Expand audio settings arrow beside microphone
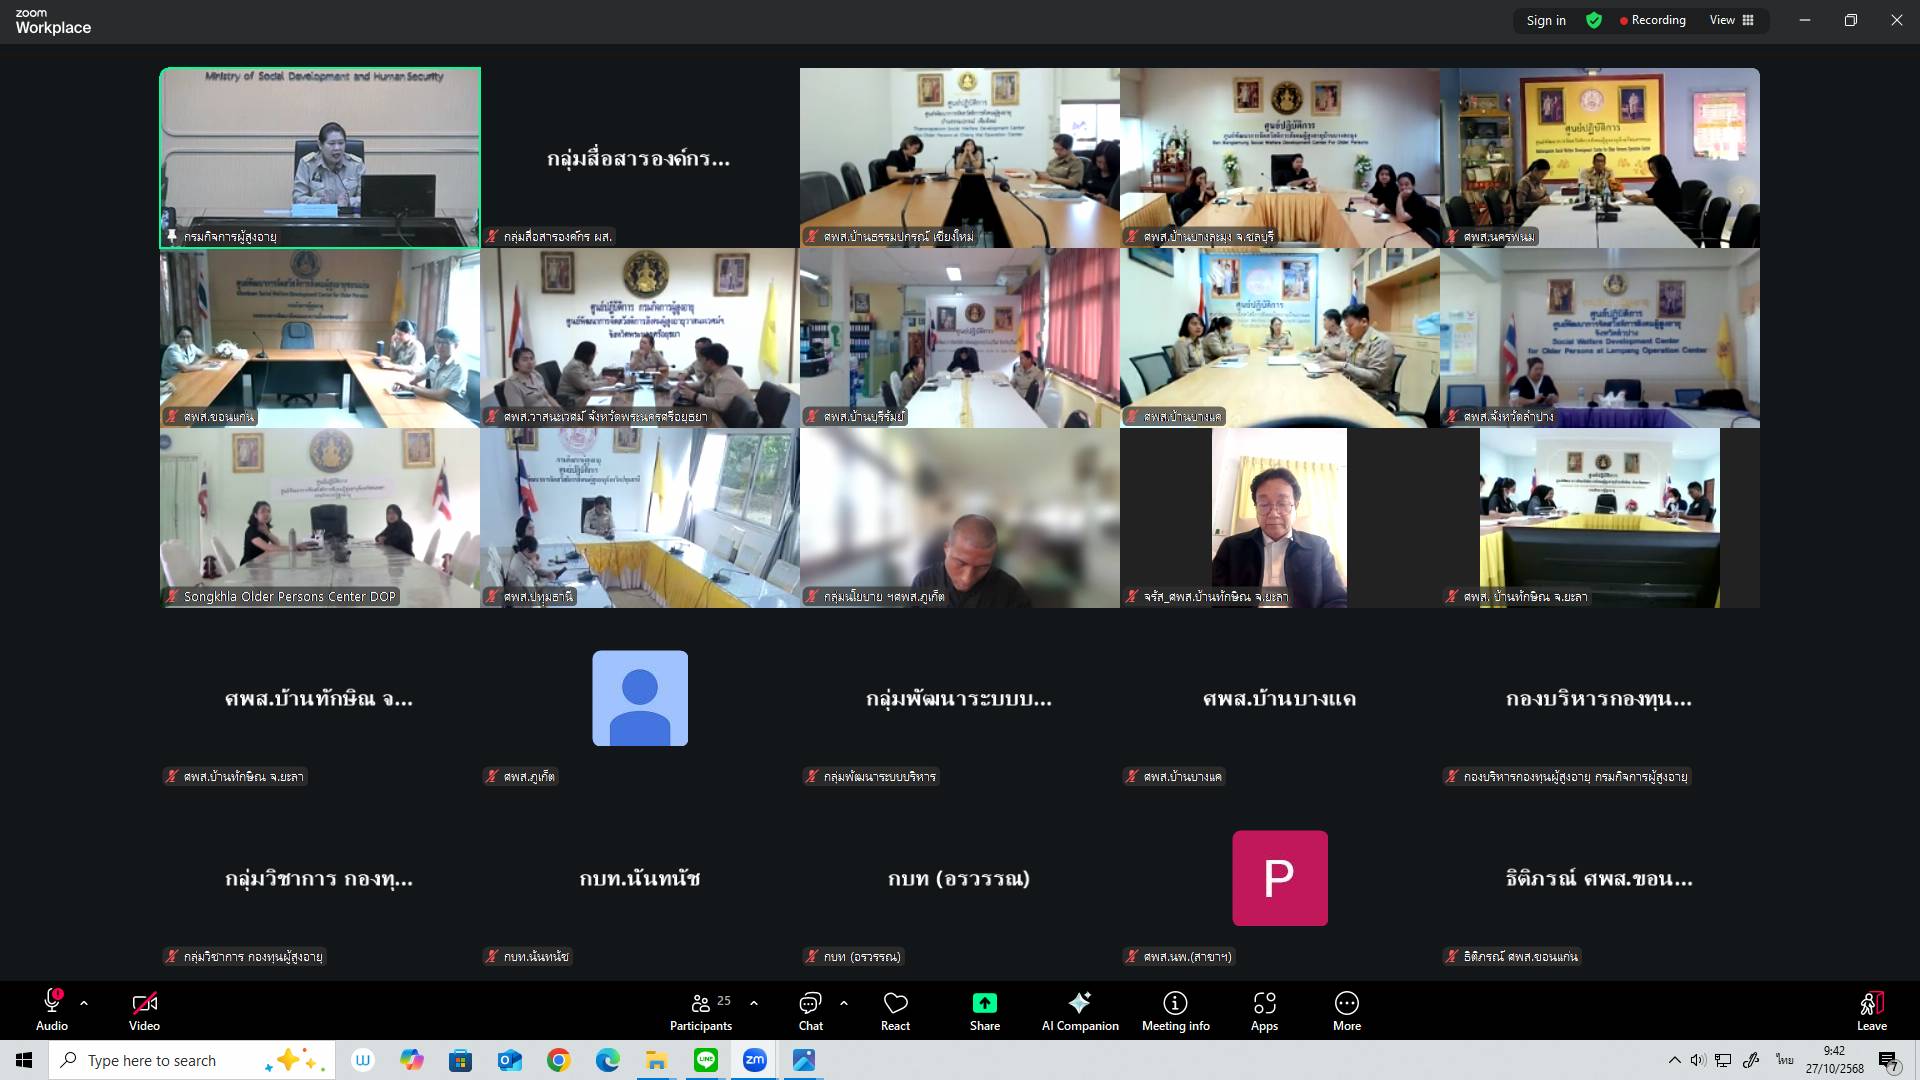The image size is (1920, 1080). 84,1002
